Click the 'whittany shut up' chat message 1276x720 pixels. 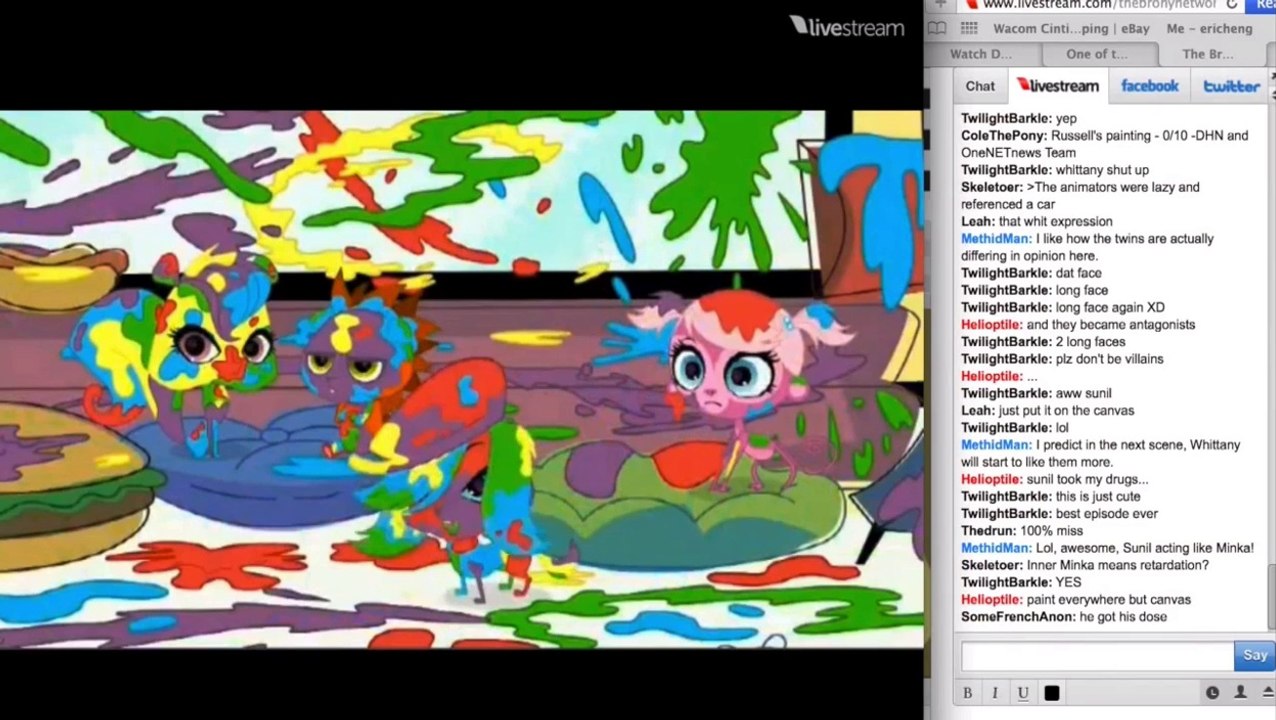pos(1102,170)
